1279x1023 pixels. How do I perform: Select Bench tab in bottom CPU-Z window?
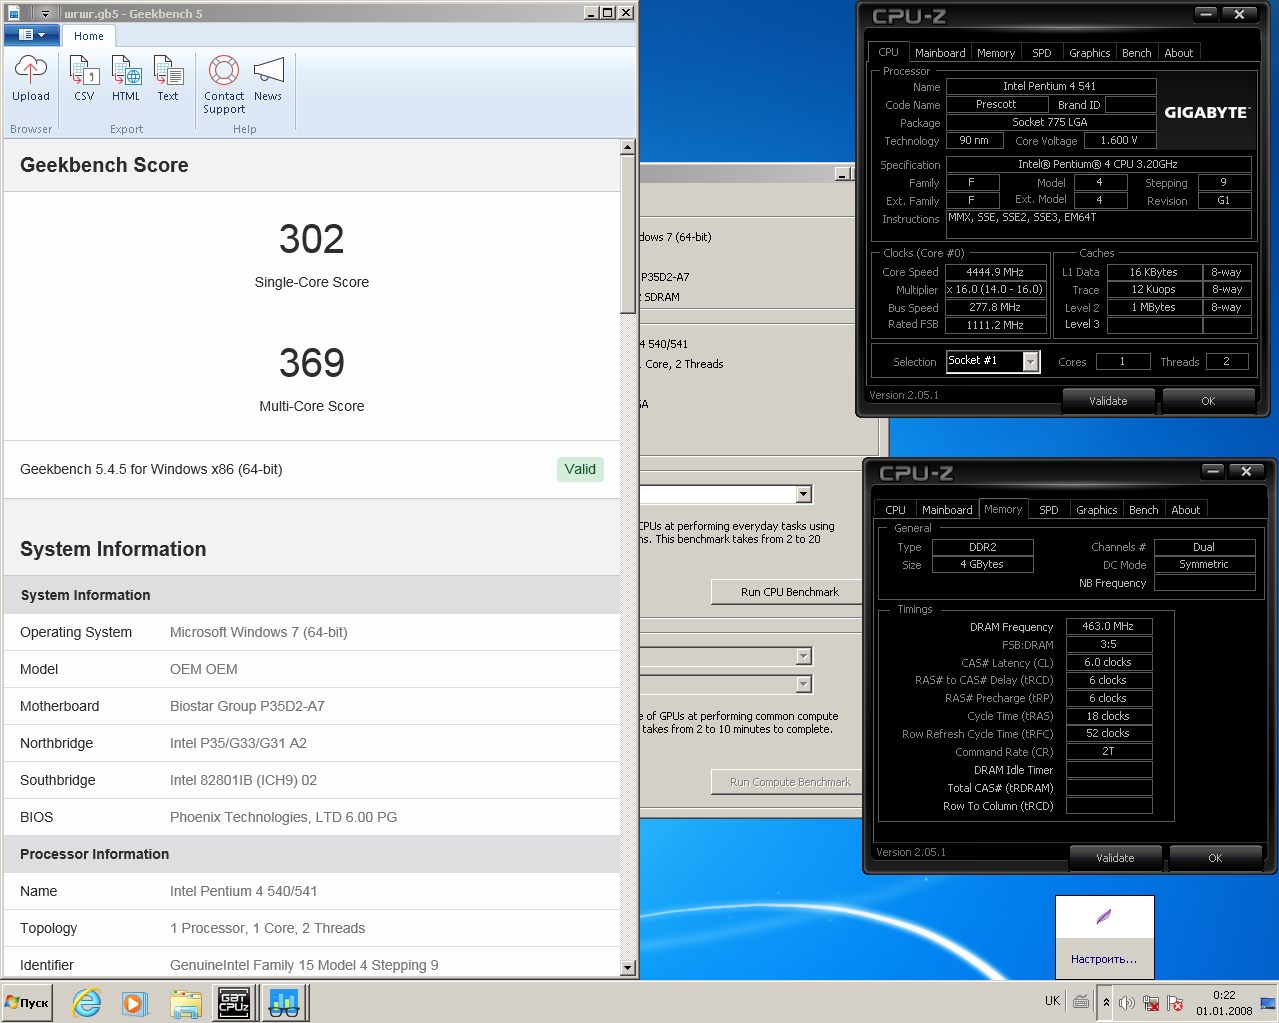pyautogui.click(x=1144, y=510)
